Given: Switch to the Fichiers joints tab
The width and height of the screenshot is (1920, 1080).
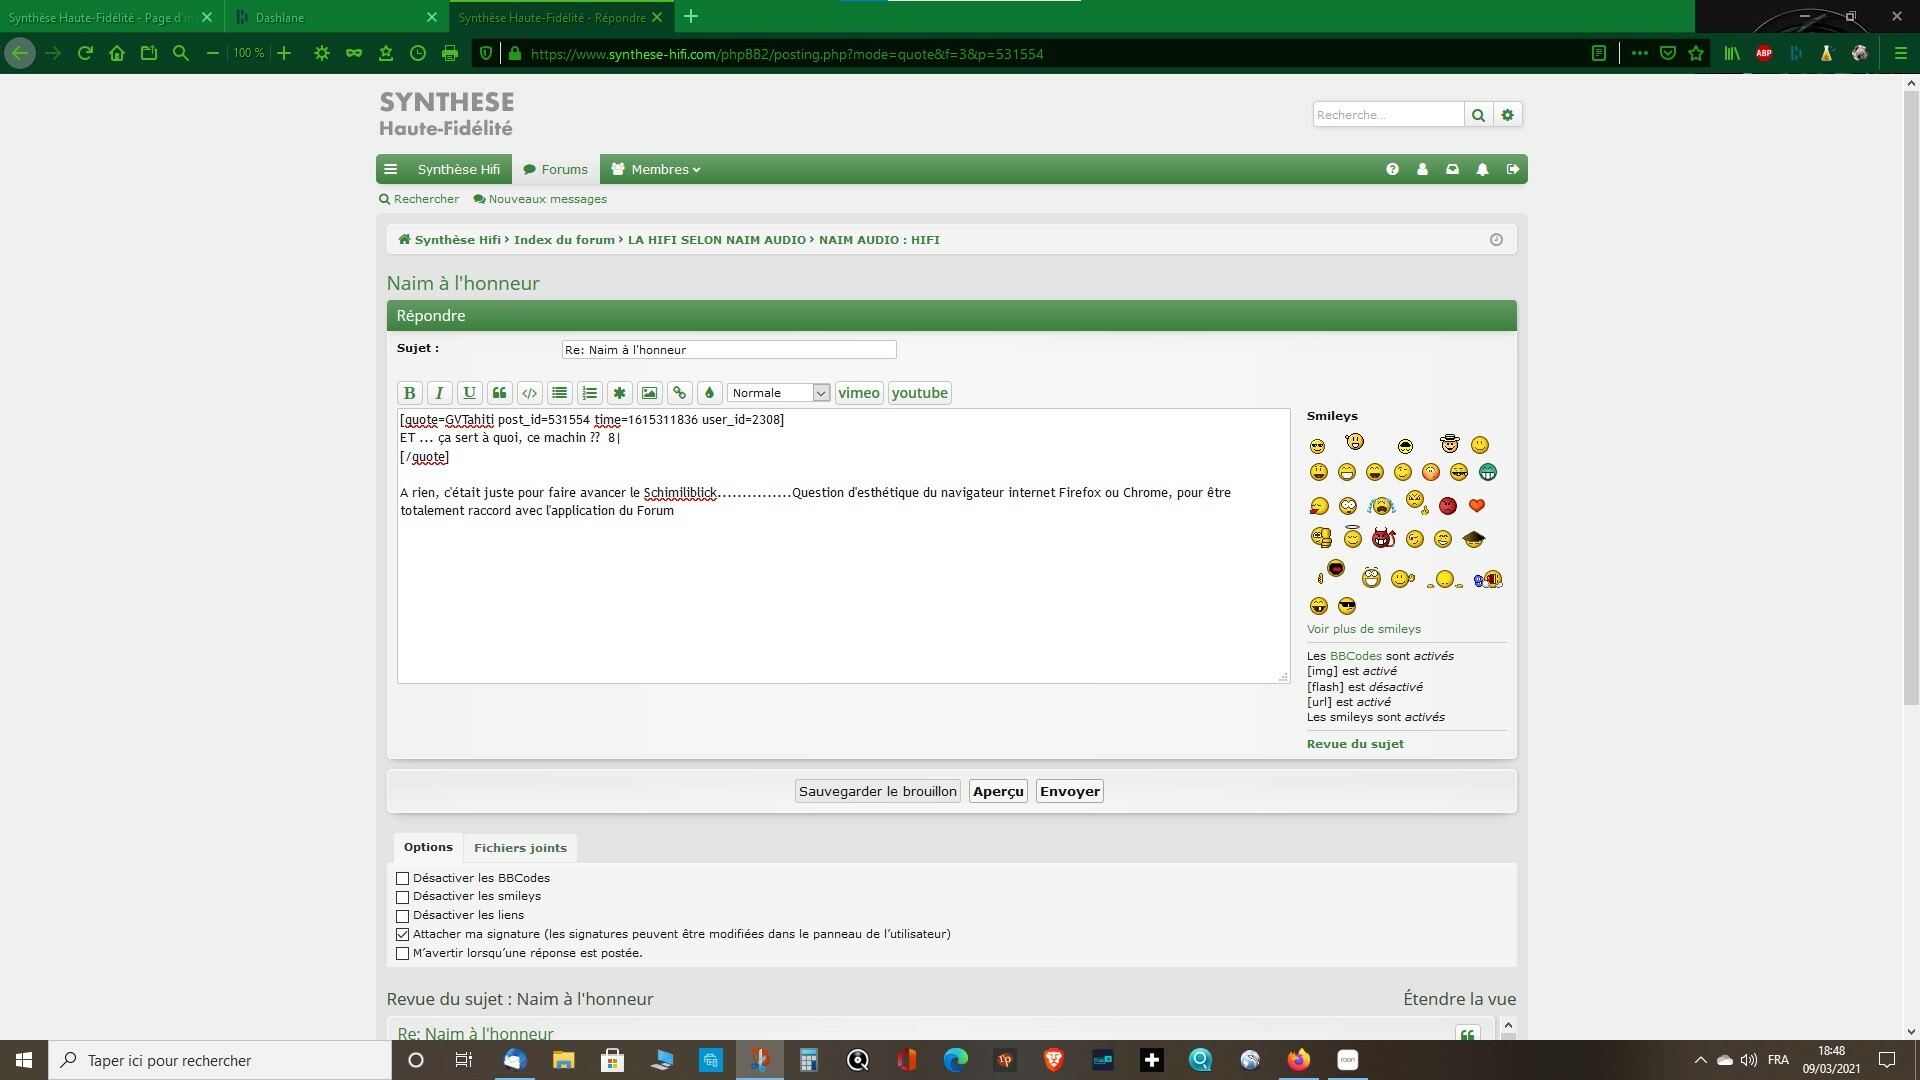Looking at the screenshot, I should tap(520, 848).
